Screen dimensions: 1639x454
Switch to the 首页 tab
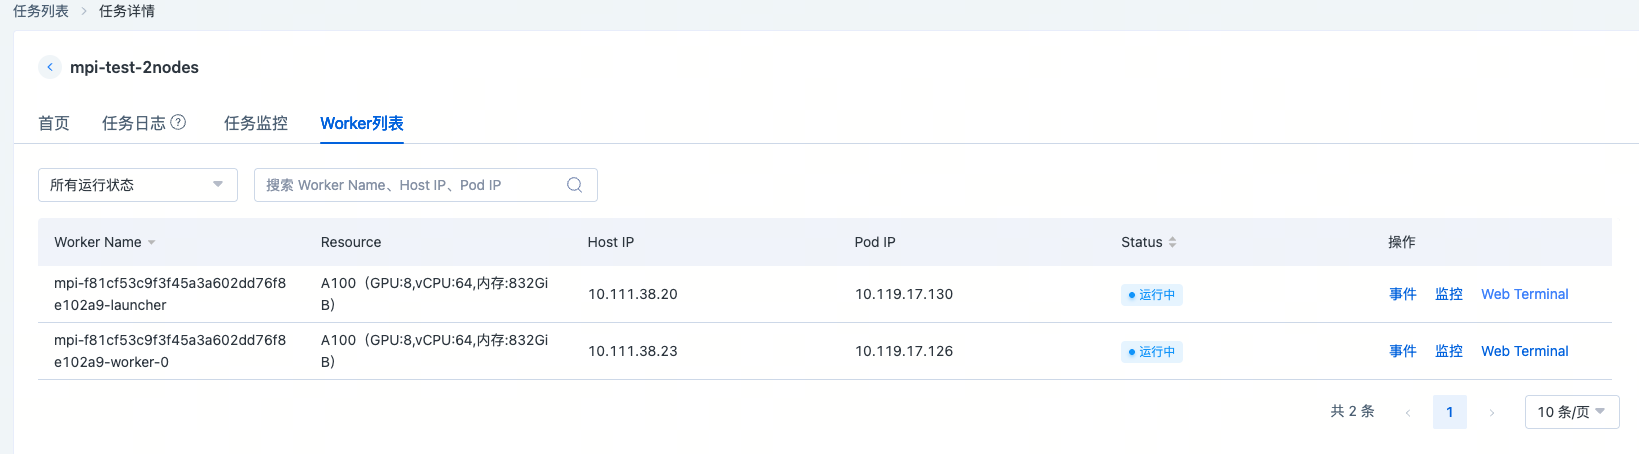click(54, 123)
